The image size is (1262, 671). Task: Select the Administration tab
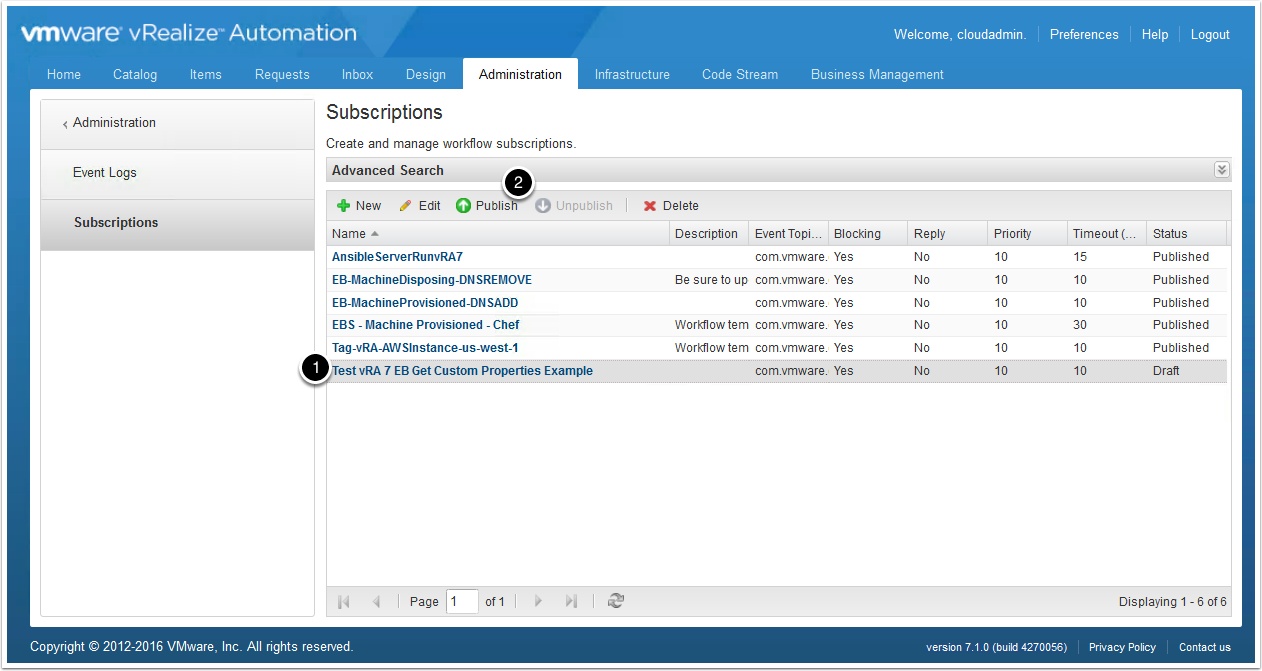[x=520, y=74]
